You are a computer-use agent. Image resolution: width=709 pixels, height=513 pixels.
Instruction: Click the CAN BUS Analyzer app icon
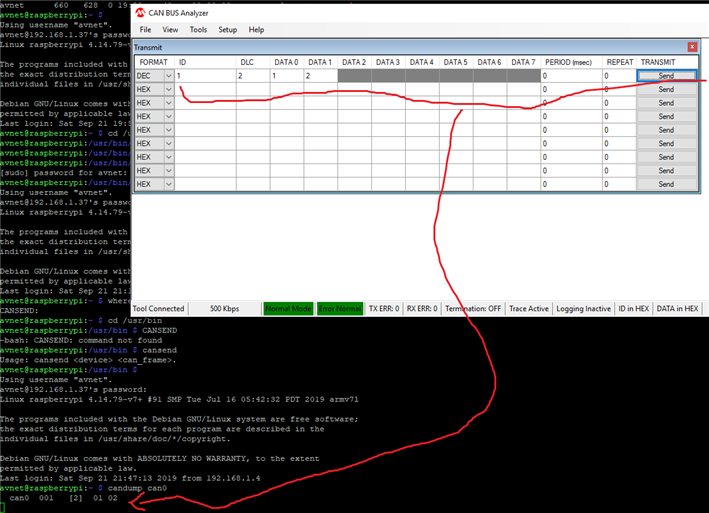pyautogui.click(x=141, y=12)
